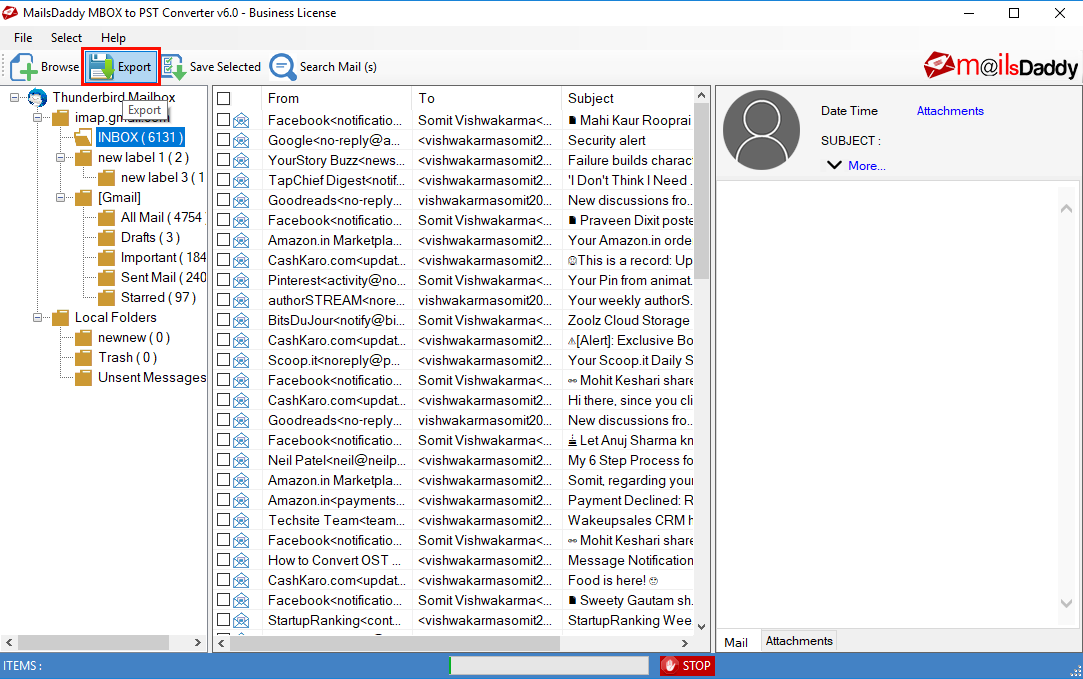Click the MailsDaddy logo
Image resolution: width=1083 pixels, height=679 pixels.
click(1000, 66)
